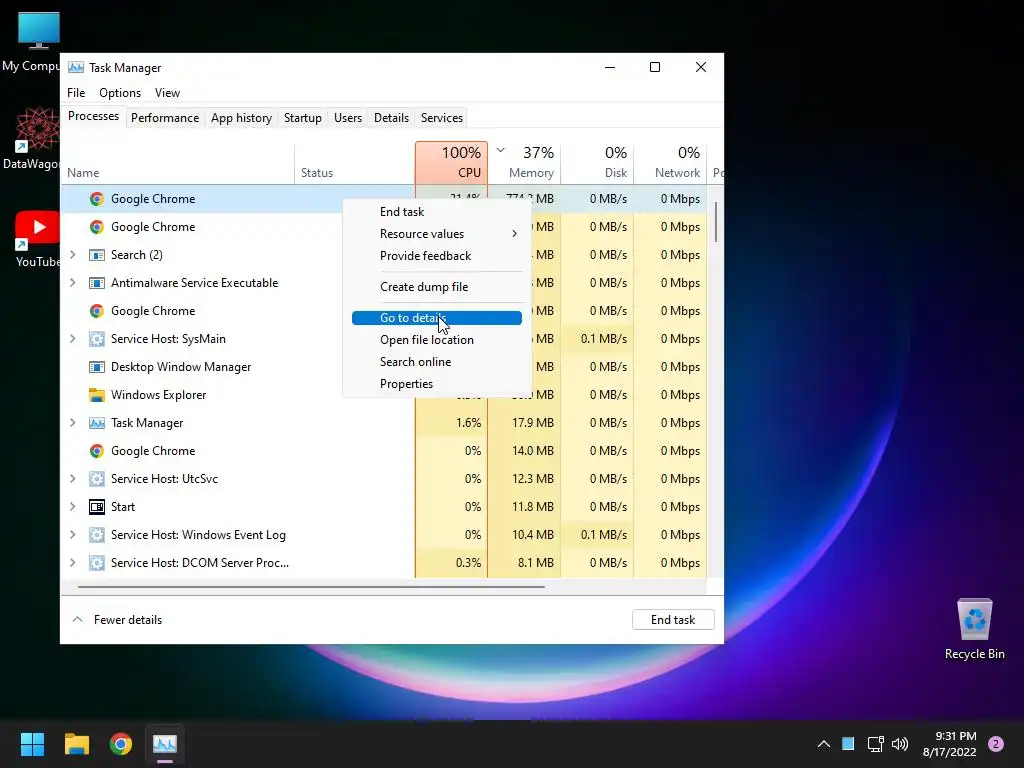The height and width of the screenshot is (768, 1024).
Task: Click the Start process icon
Action: pyautogui.click(x=97, y=507)
